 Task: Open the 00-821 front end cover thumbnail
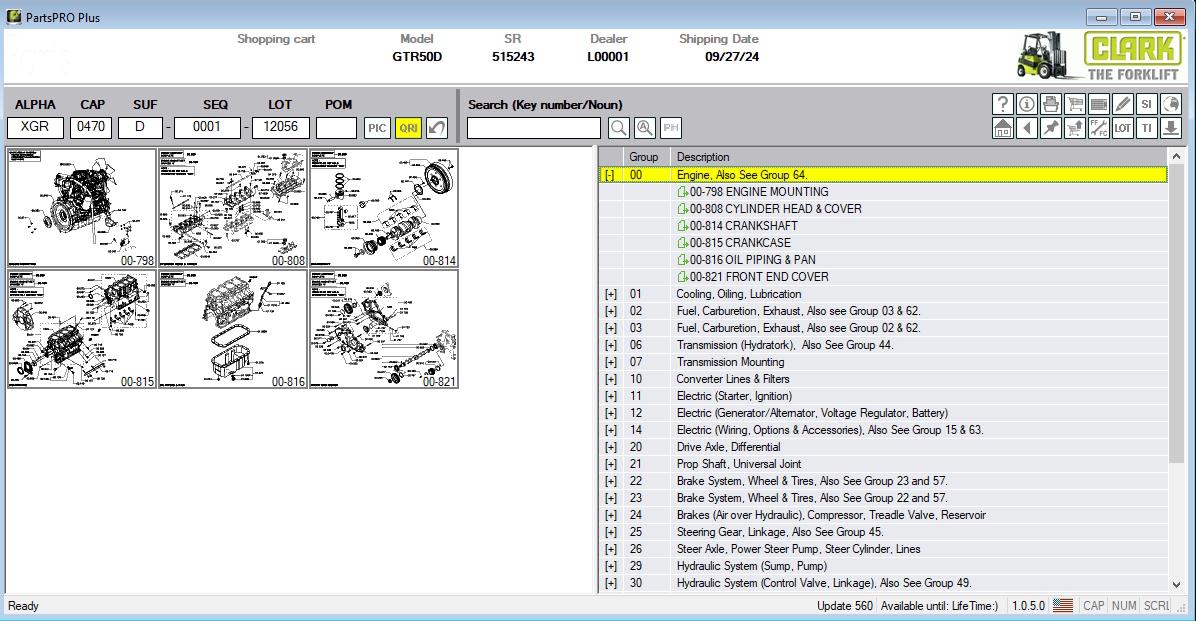[x=384, y=329]
